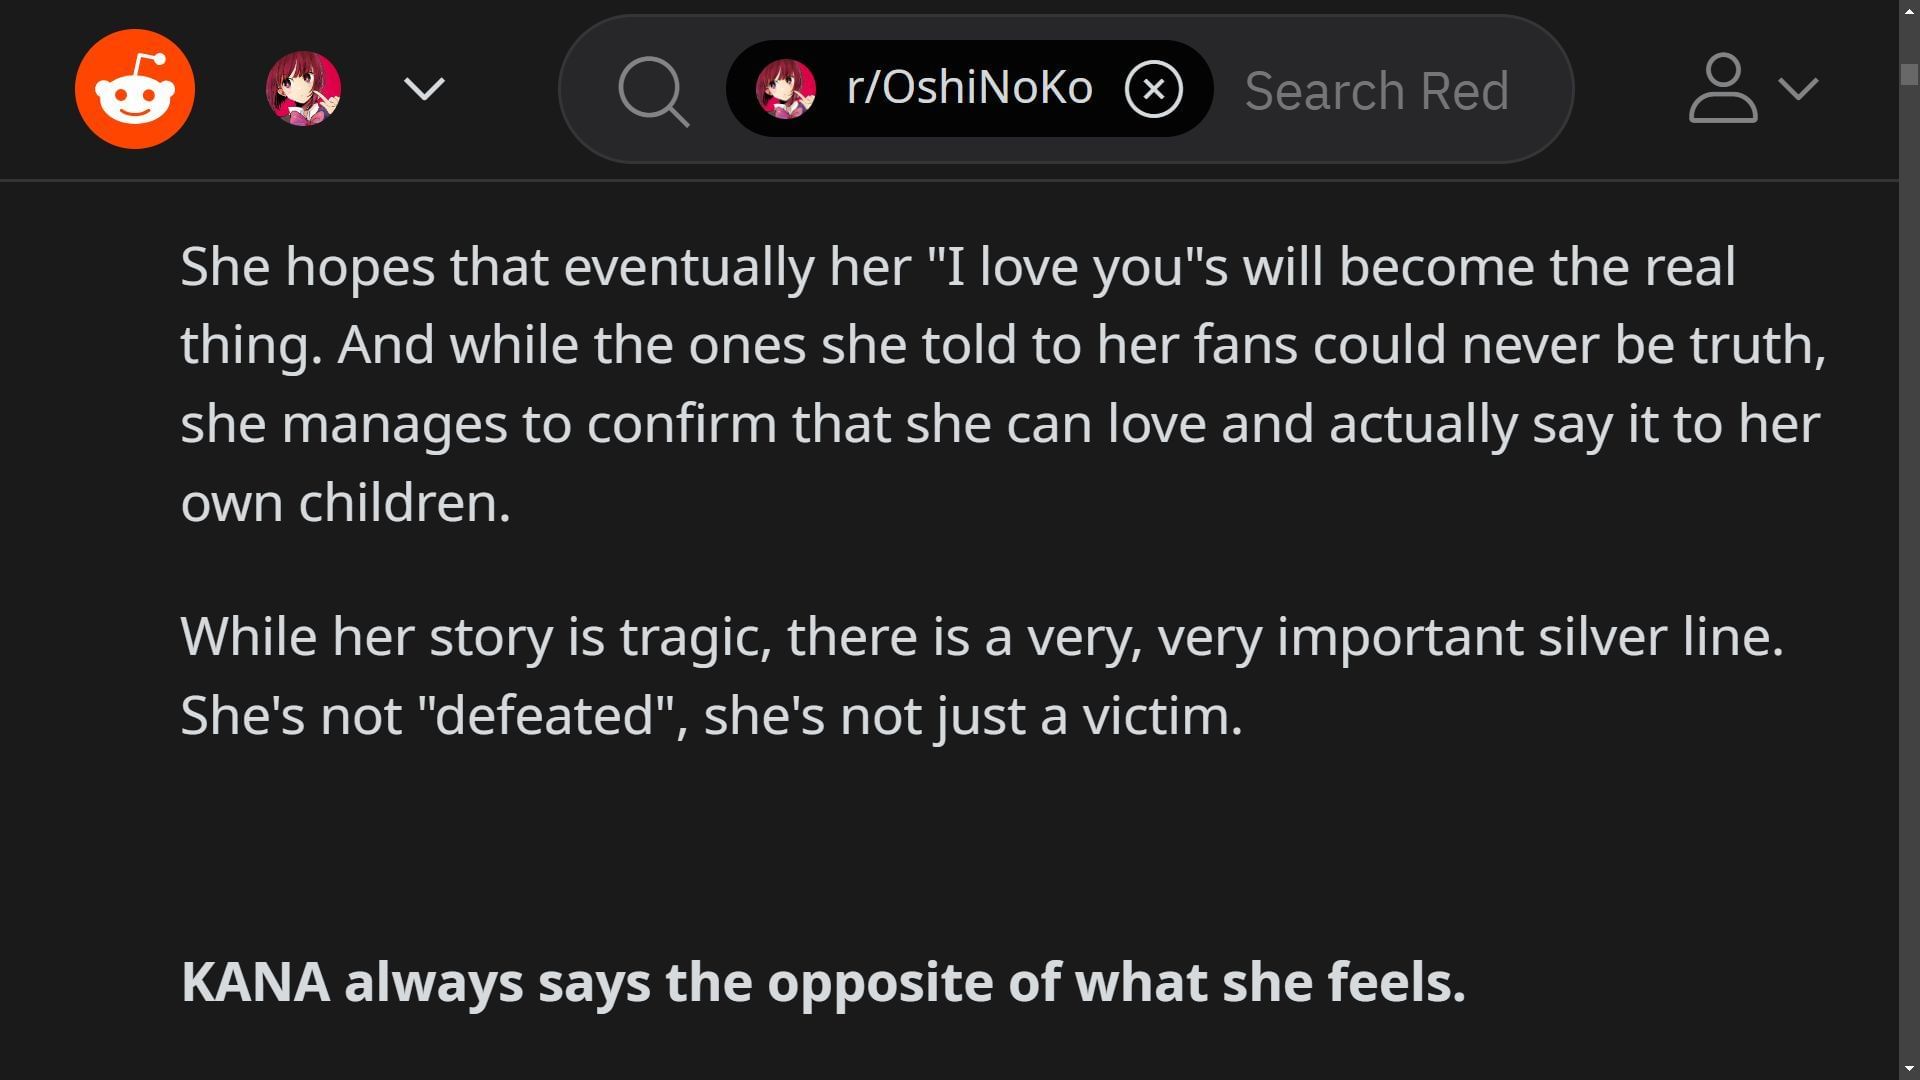
Task: Click the subreddit avatar inside the search pill
Action: tap(785, 89)
